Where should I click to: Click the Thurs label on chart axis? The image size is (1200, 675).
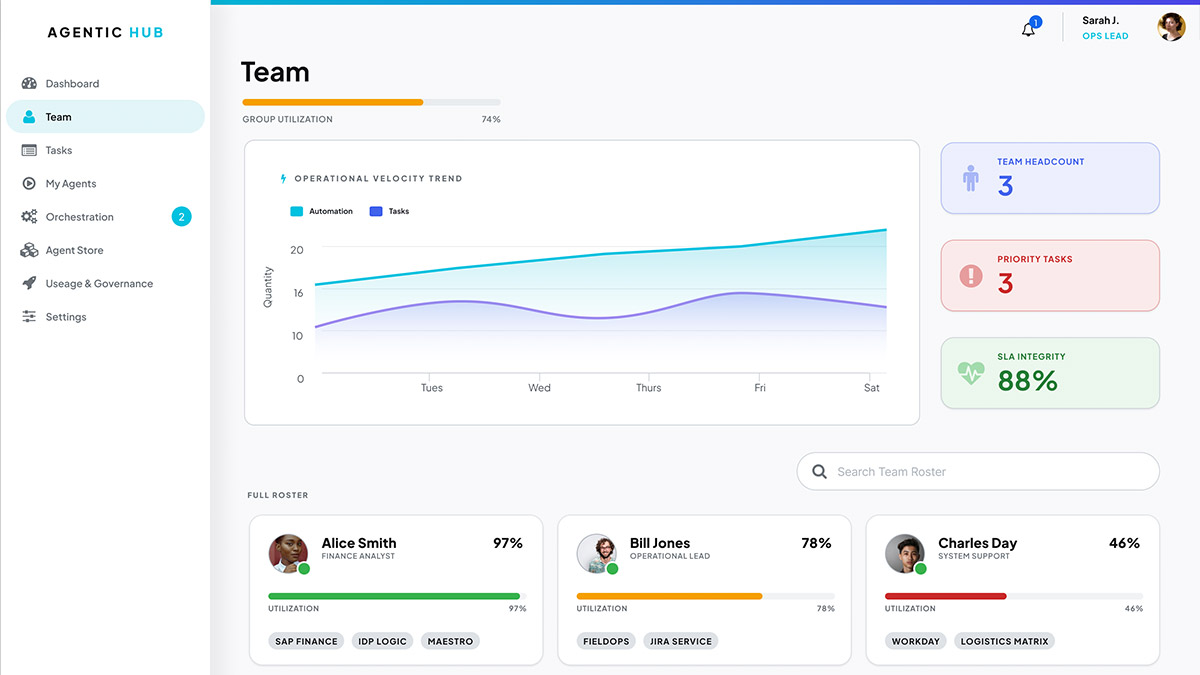coord(648,388)
